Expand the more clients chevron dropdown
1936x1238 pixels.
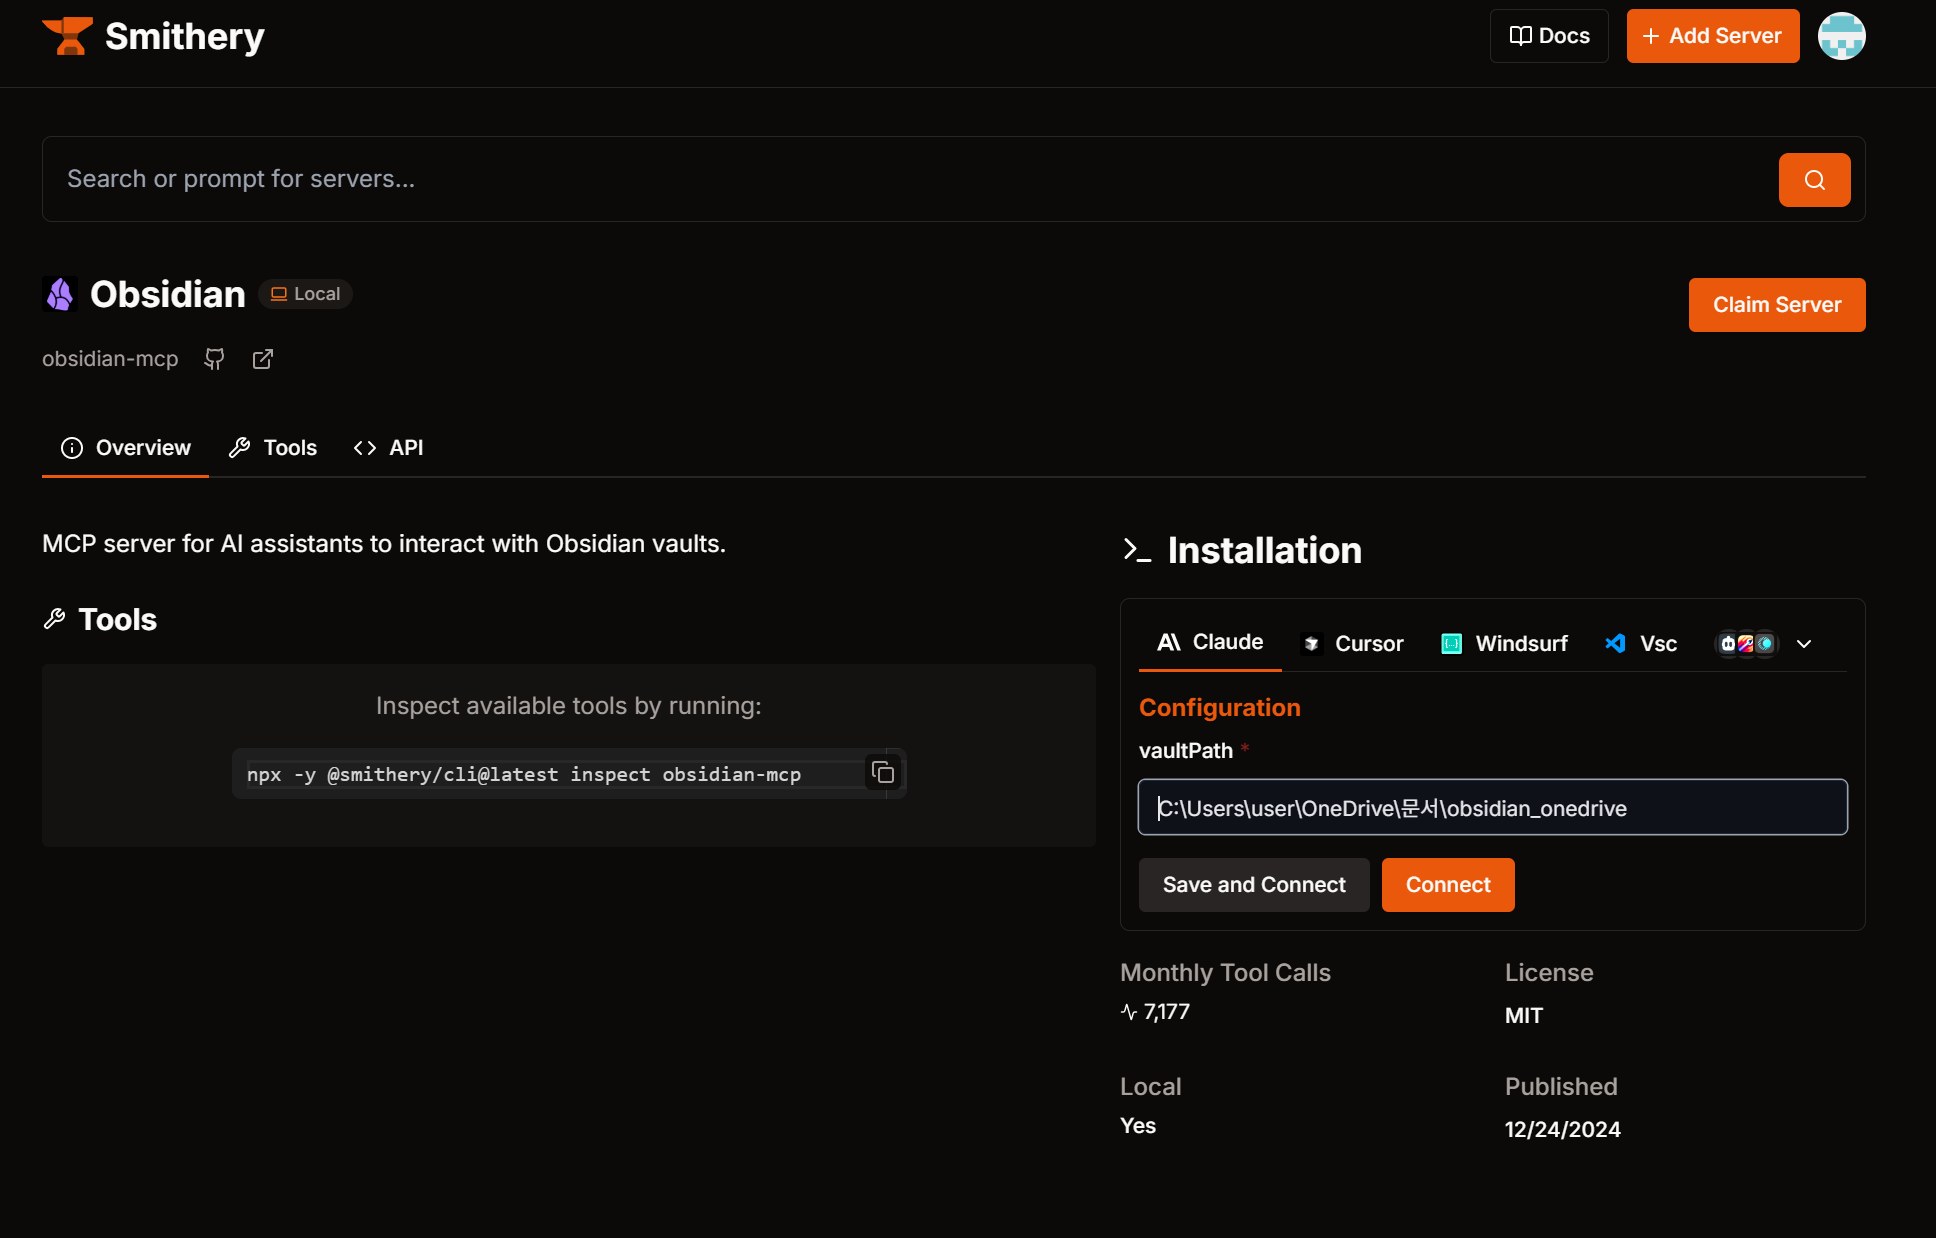click(x=1804, y=644)
